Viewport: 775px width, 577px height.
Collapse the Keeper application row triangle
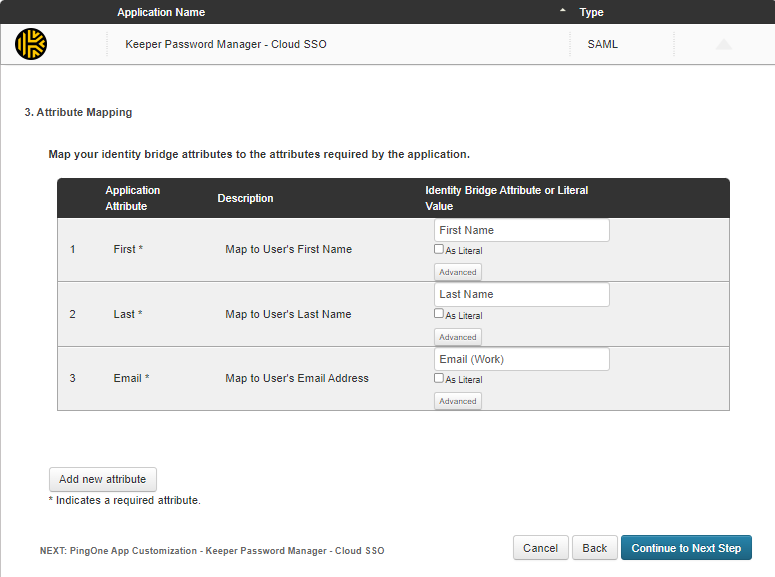(x=724, y=45)
